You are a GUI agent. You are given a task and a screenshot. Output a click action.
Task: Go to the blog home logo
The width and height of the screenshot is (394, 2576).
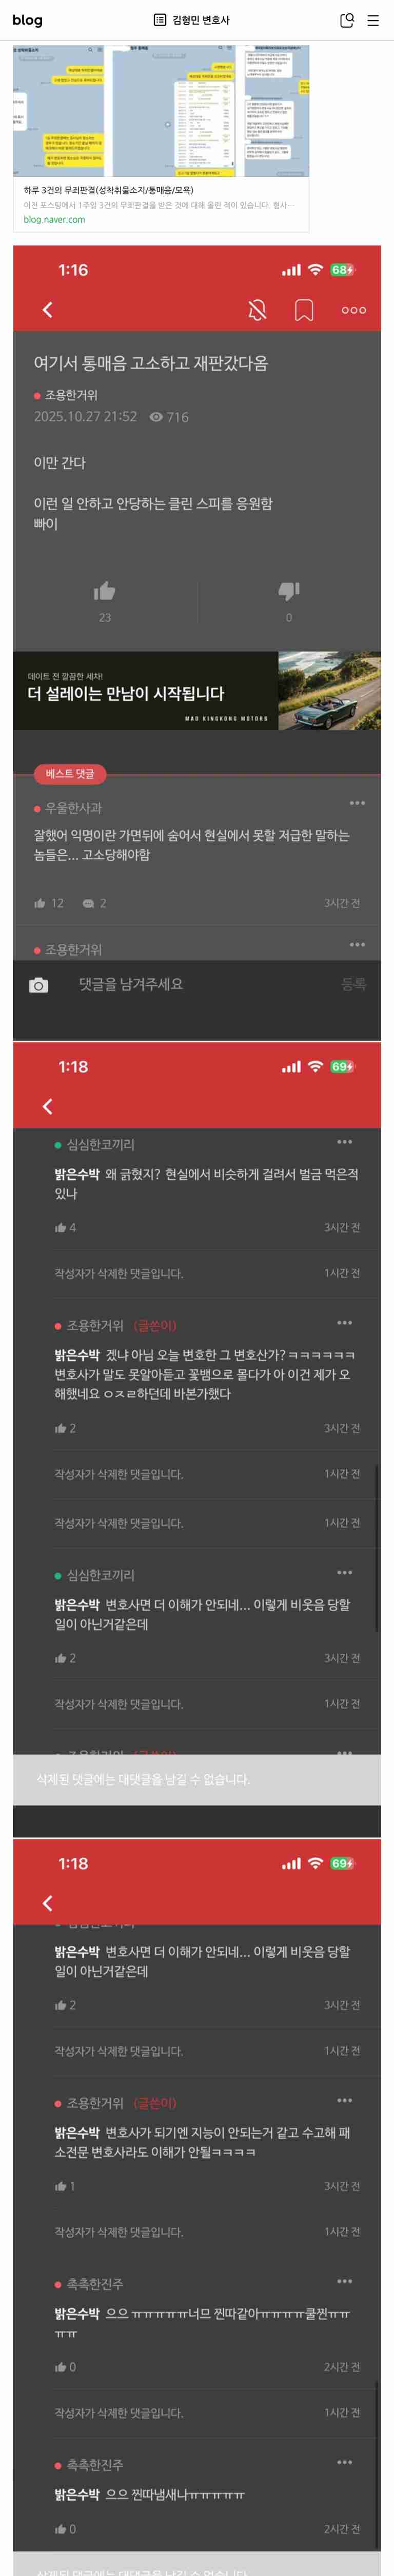[27, 20]
